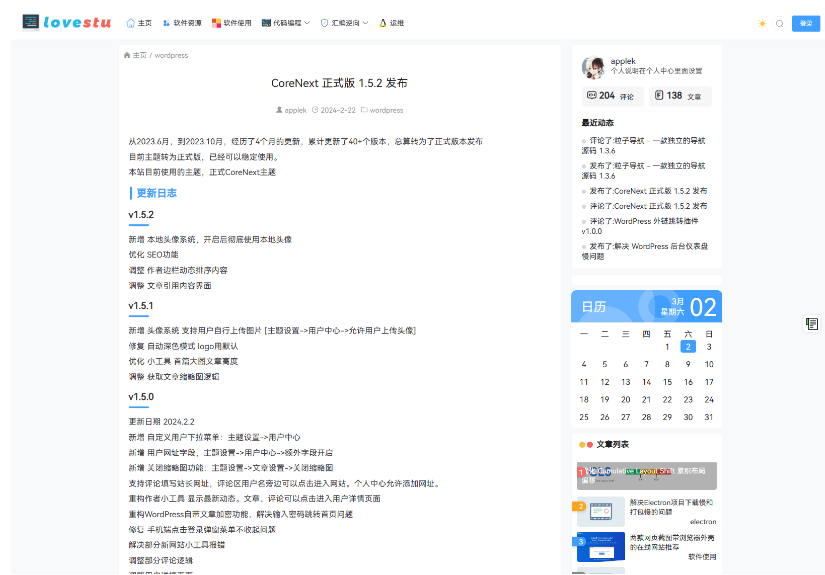This screenshot has height=575, width=825.
Task: Select day 15 in calendar
Action: coord(667,382)
